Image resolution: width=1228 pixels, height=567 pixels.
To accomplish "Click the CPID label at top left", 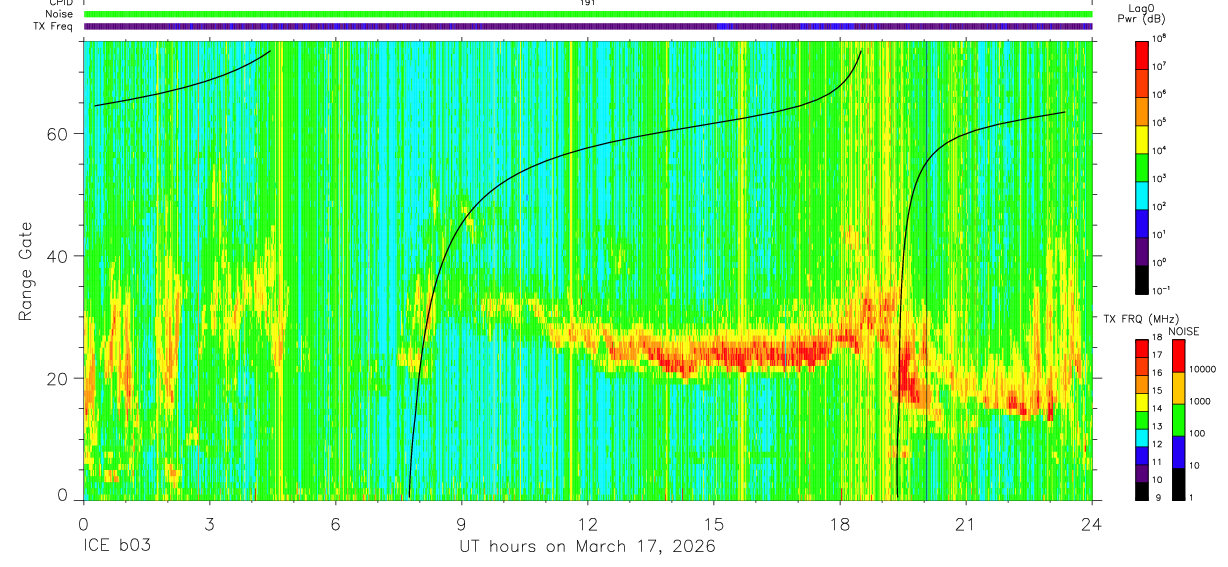I will pos(59,3).
